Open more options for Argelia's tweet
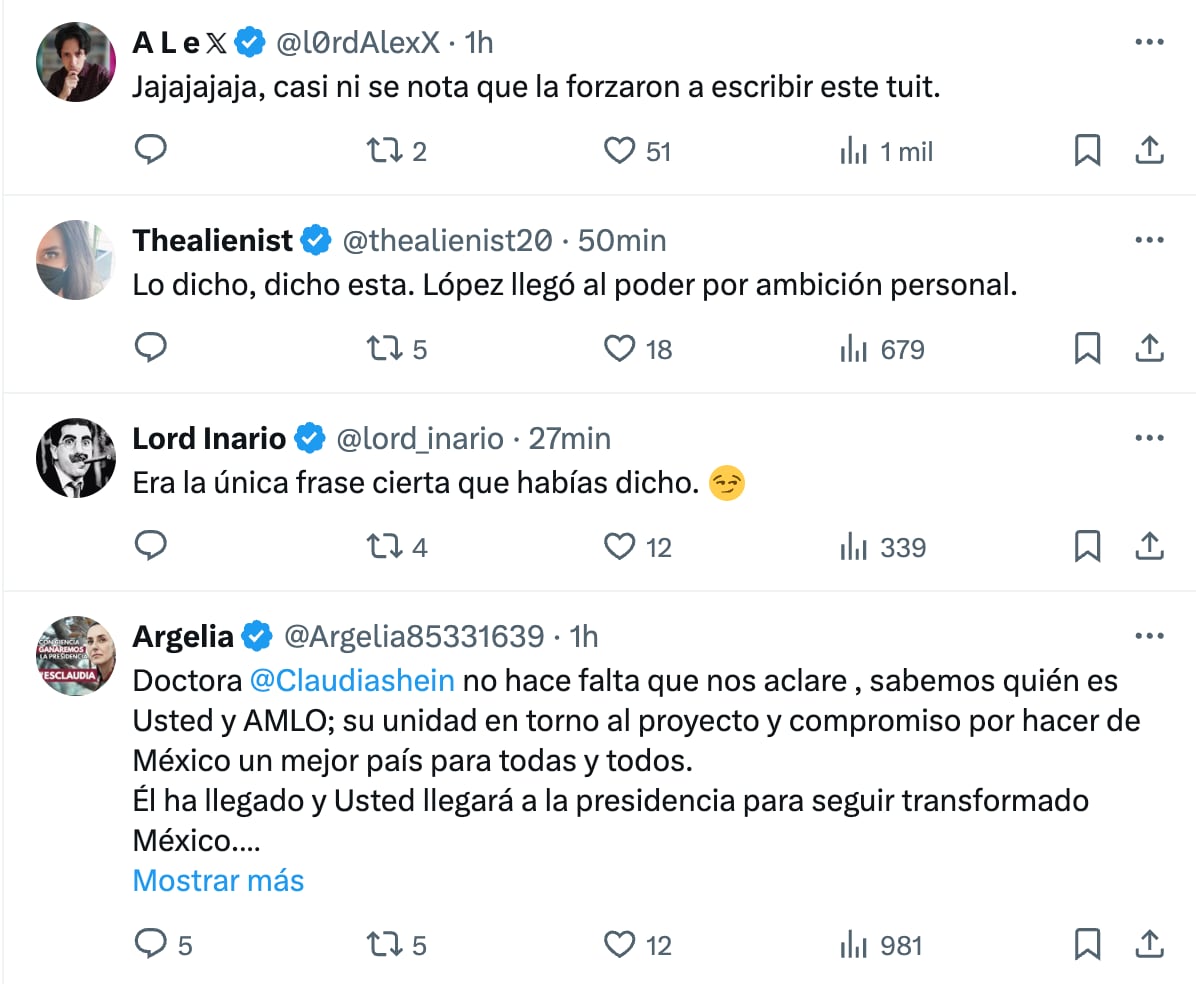Image resolution: width=1196 pixels, height=984 pixels. (x=1150, y=636)
